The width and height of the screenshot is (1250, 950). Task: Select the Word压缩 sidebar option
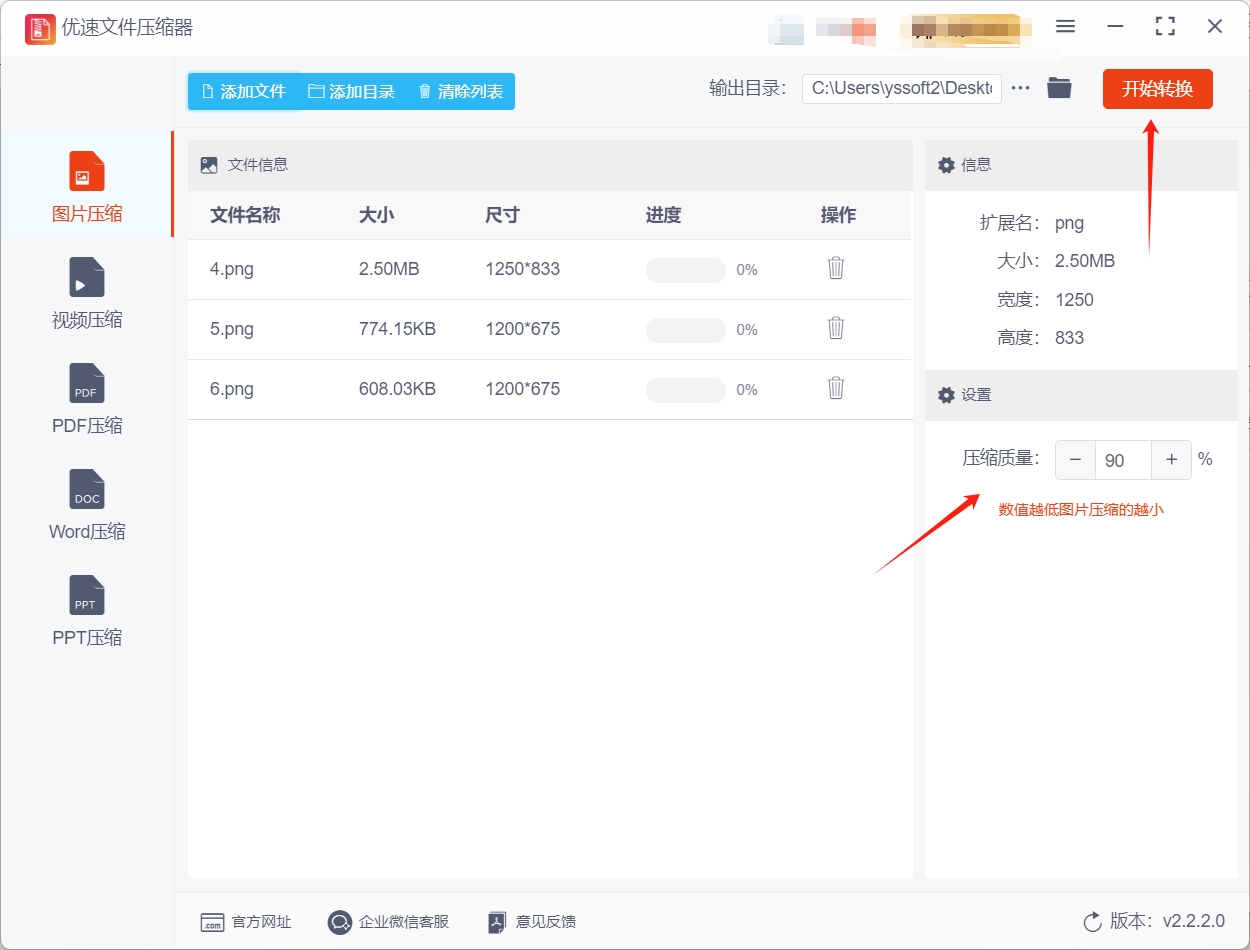pyautogui.click(x=87, y=504)
